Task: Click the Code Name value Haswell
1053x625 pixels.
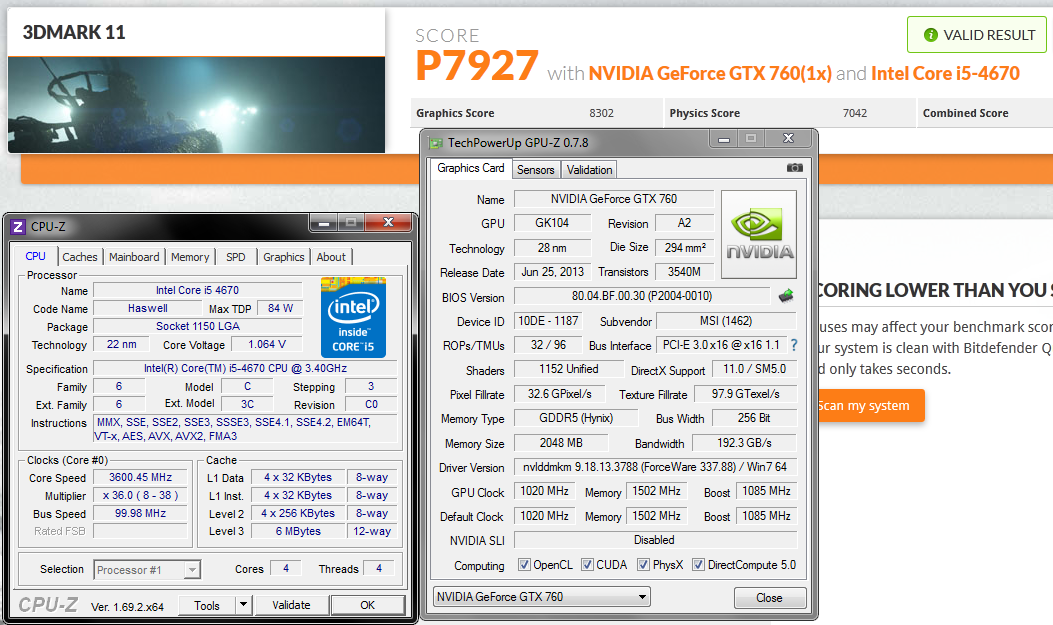Action: [x=148, y=308]
